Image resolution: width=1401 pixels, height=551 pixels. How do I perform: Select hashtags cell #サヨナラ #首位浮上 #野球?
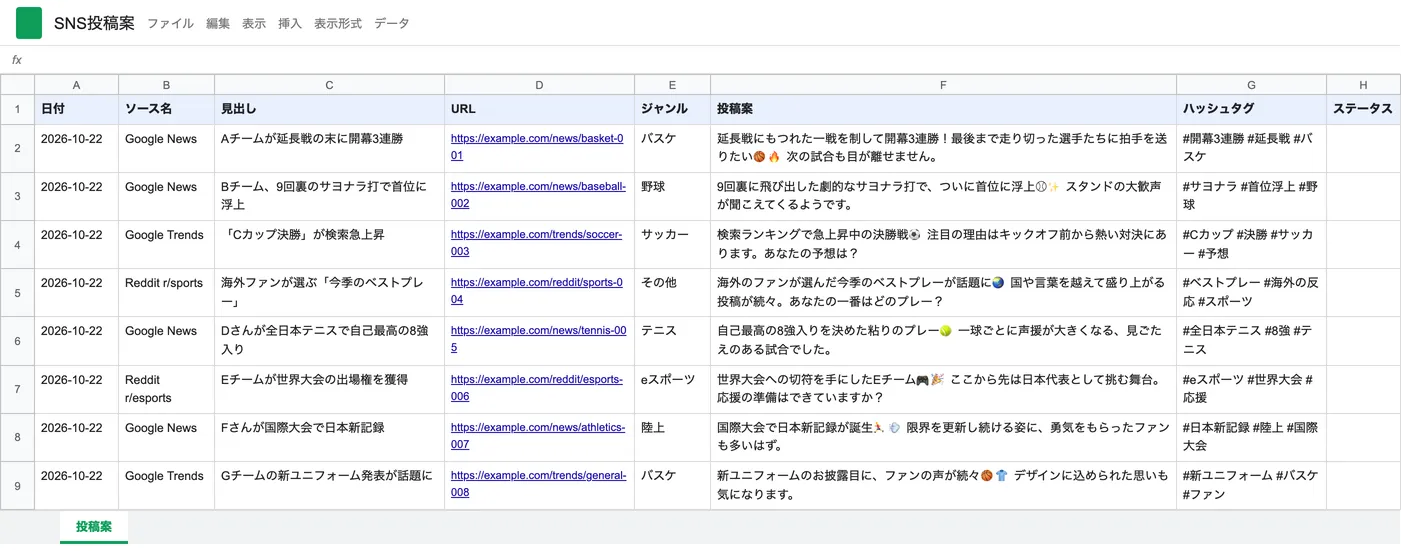tap(1251, 196)
